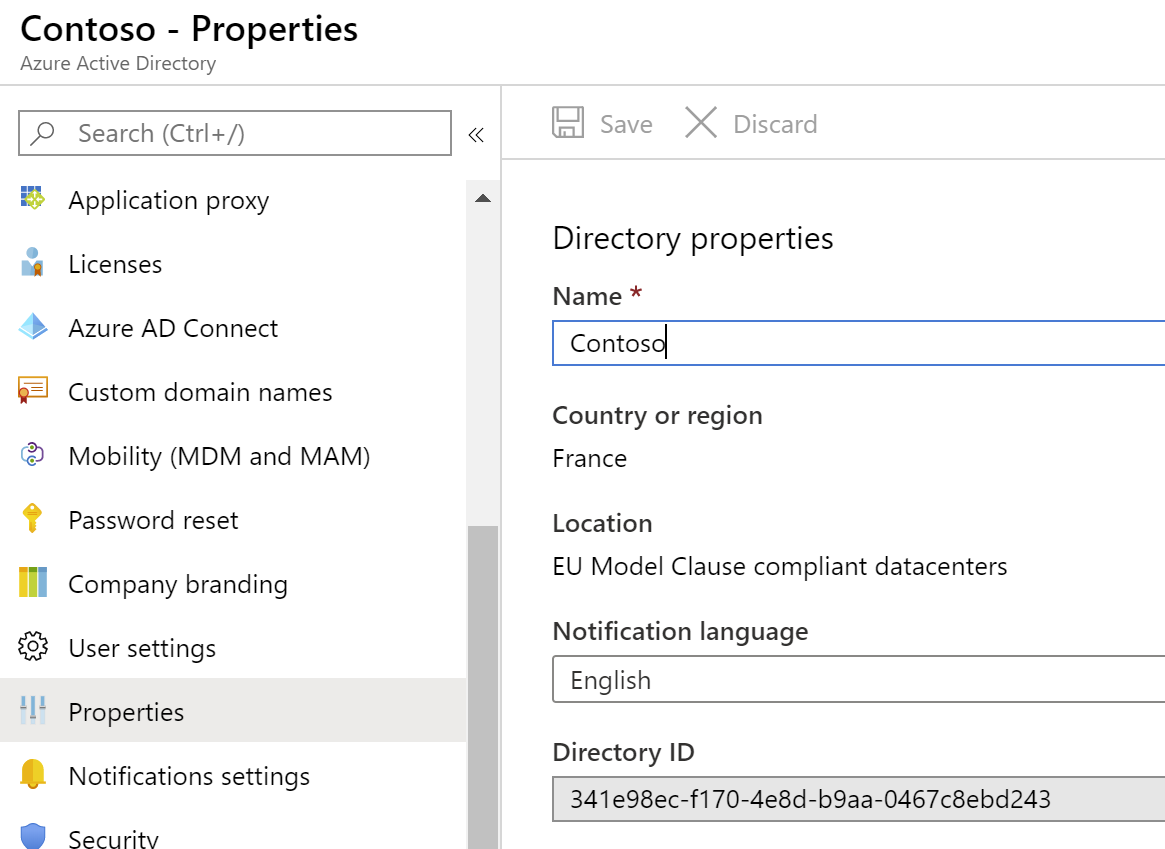Click the Contoso - Properties title
Screen dimensions: 1165x849
click(x=189, y=30)
